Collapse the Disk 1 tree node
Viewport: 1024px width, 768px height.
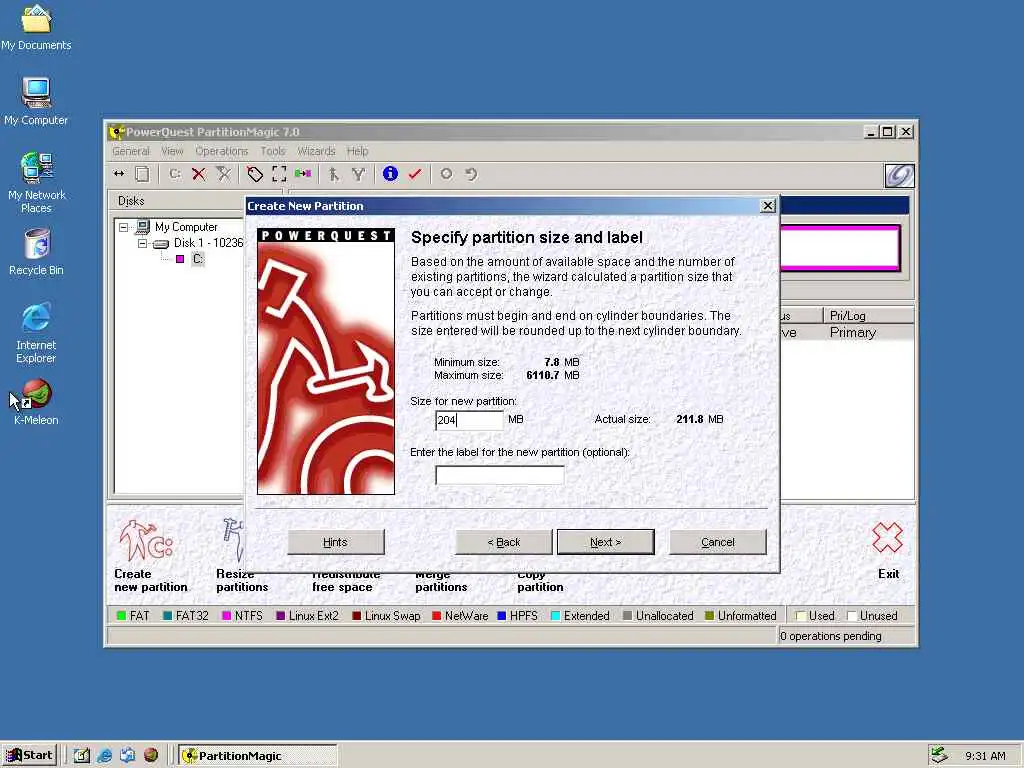tap(142, 243)
